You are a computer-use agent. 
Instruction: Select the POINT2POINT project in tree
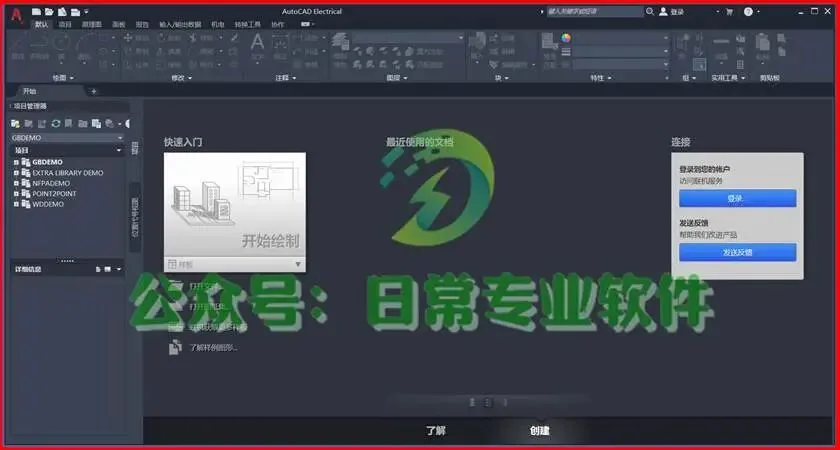55,194
